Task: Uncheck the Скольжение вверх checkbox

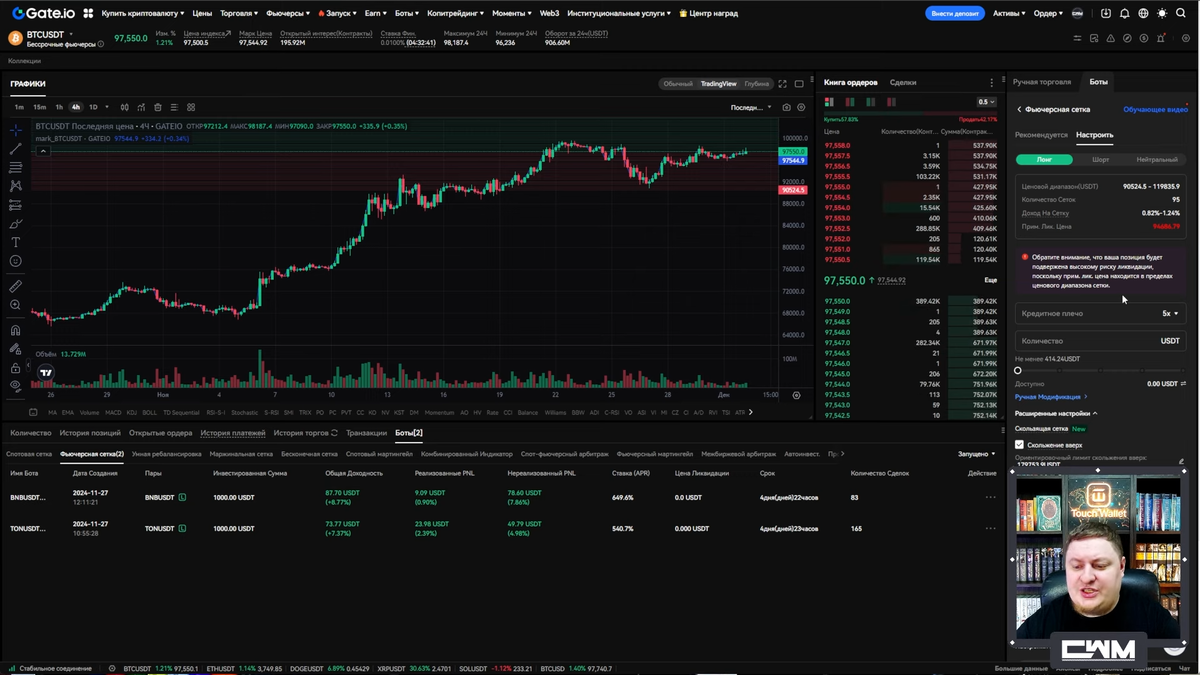Action: (x=1019, y=444)
